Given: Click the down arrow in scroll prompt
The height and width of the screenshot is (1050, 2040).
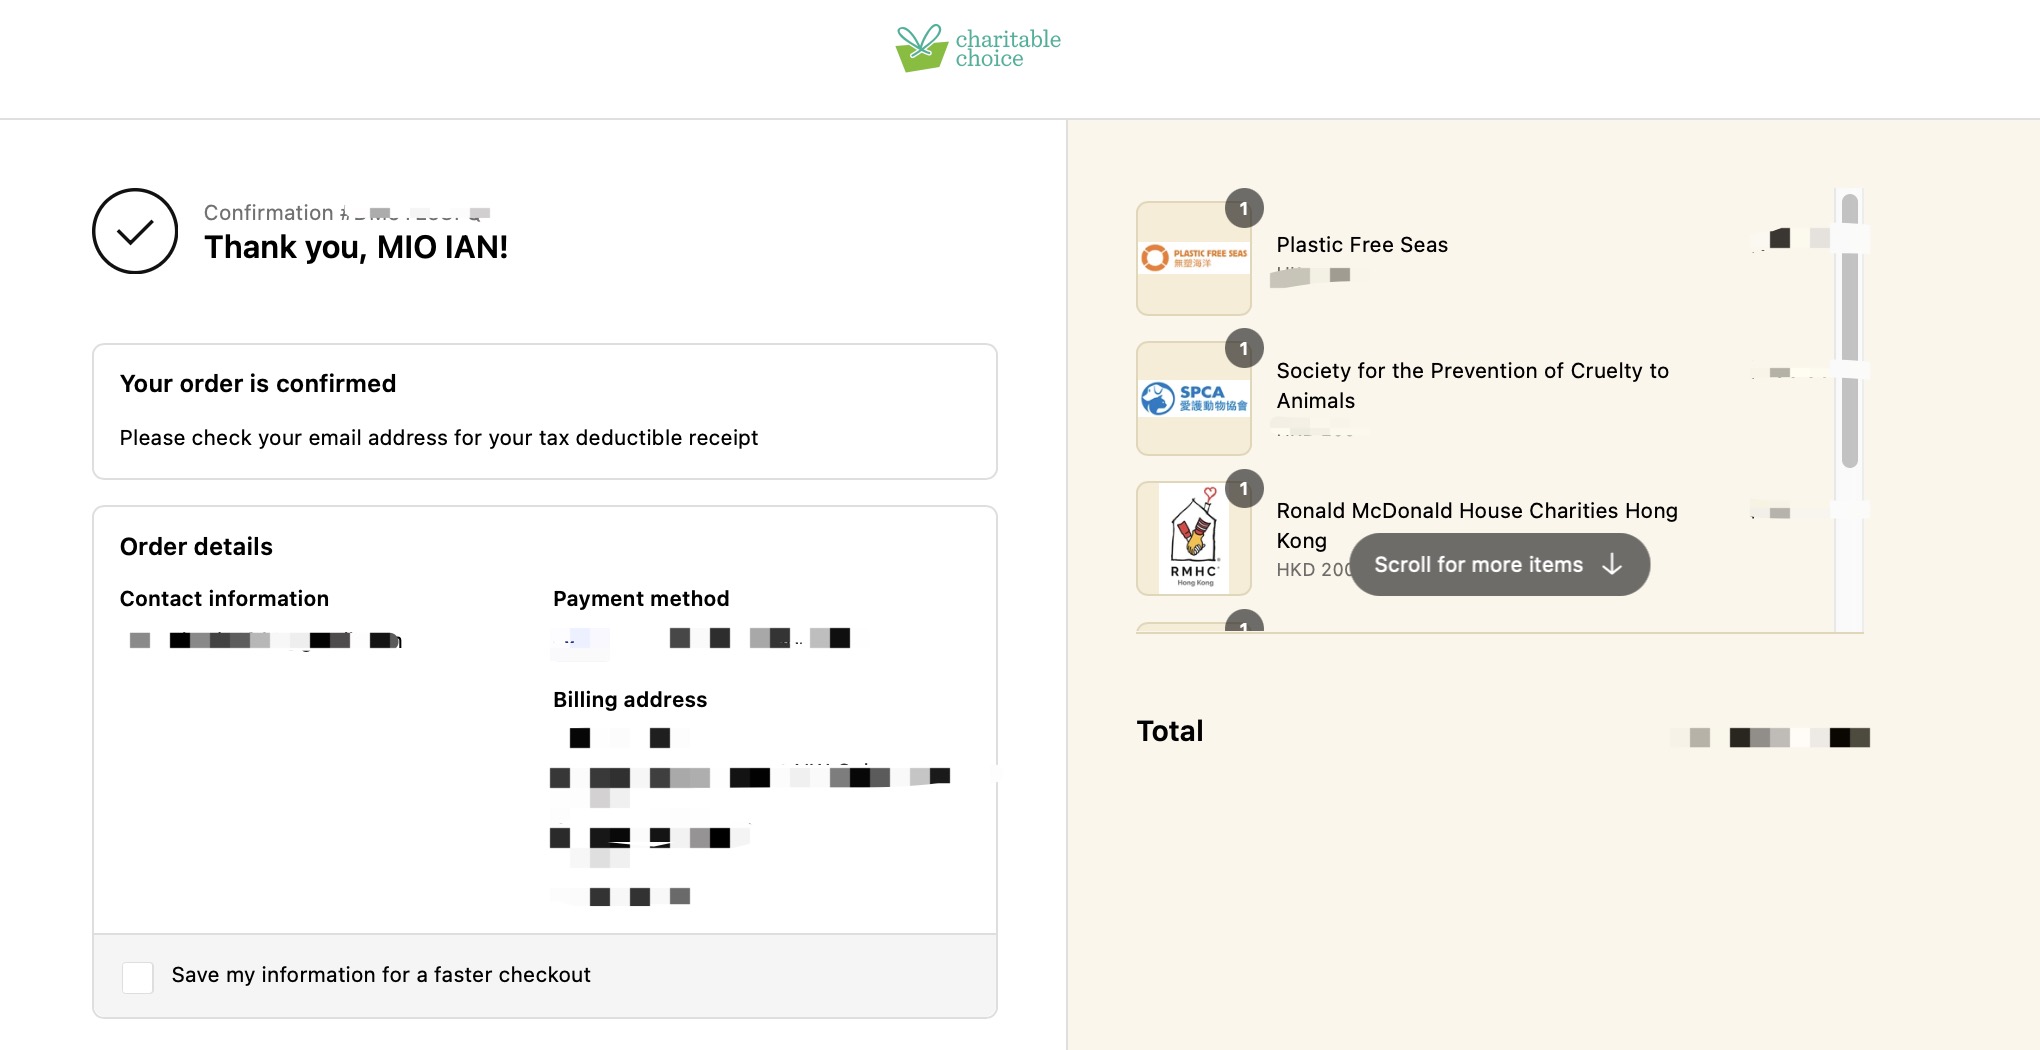Looking at the screenshot, I should coord(1611,565).
